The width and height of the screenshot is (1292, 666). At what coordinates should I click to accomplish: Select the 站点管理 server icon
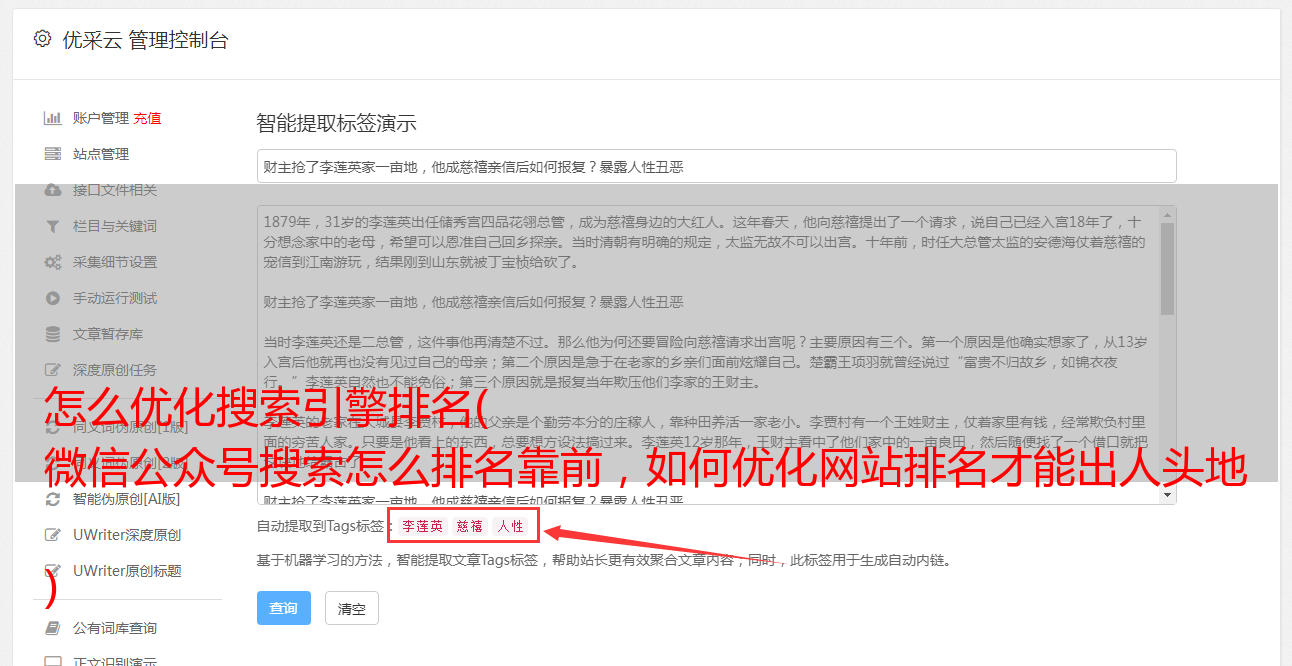[53, 154]
